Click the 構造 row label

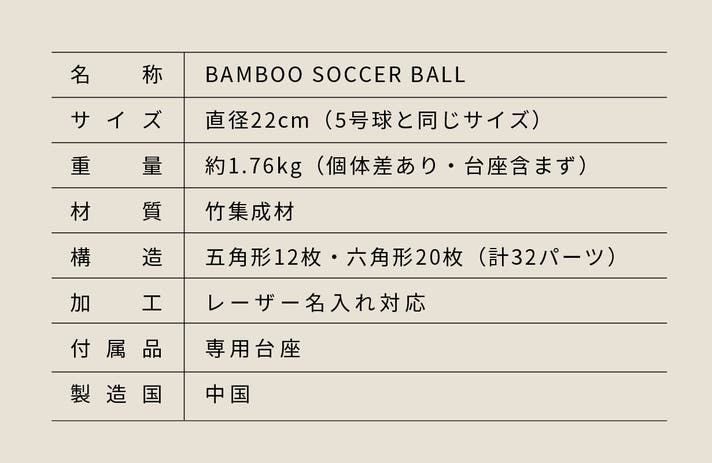116,257
